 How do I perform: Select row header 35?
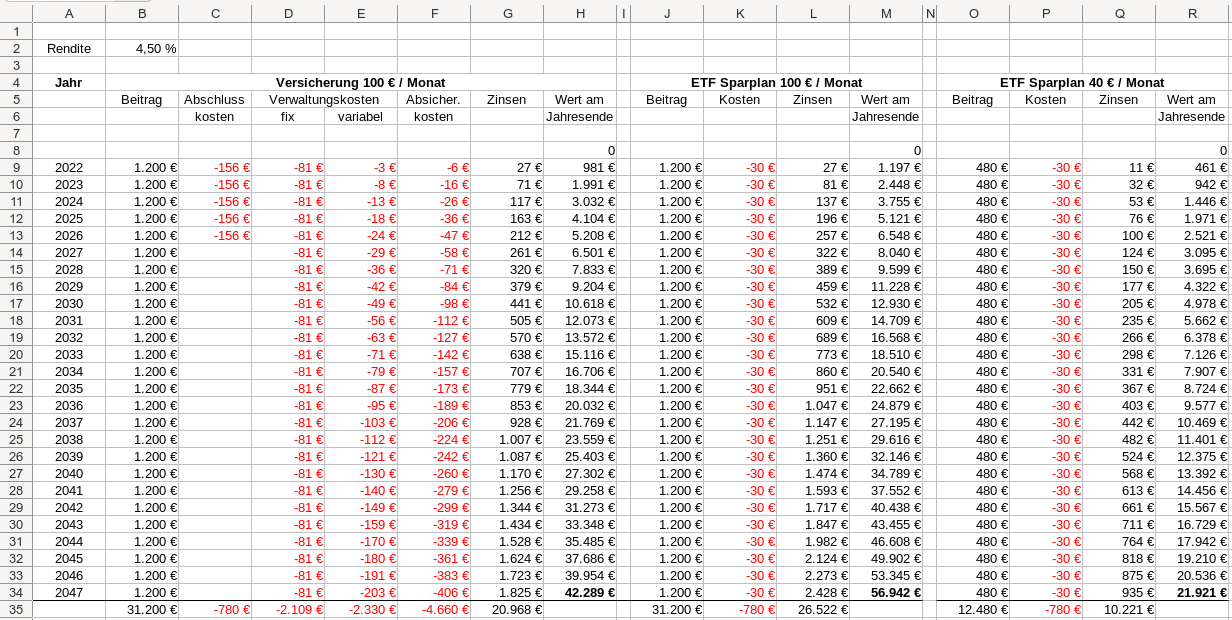[x=16, y=609]
